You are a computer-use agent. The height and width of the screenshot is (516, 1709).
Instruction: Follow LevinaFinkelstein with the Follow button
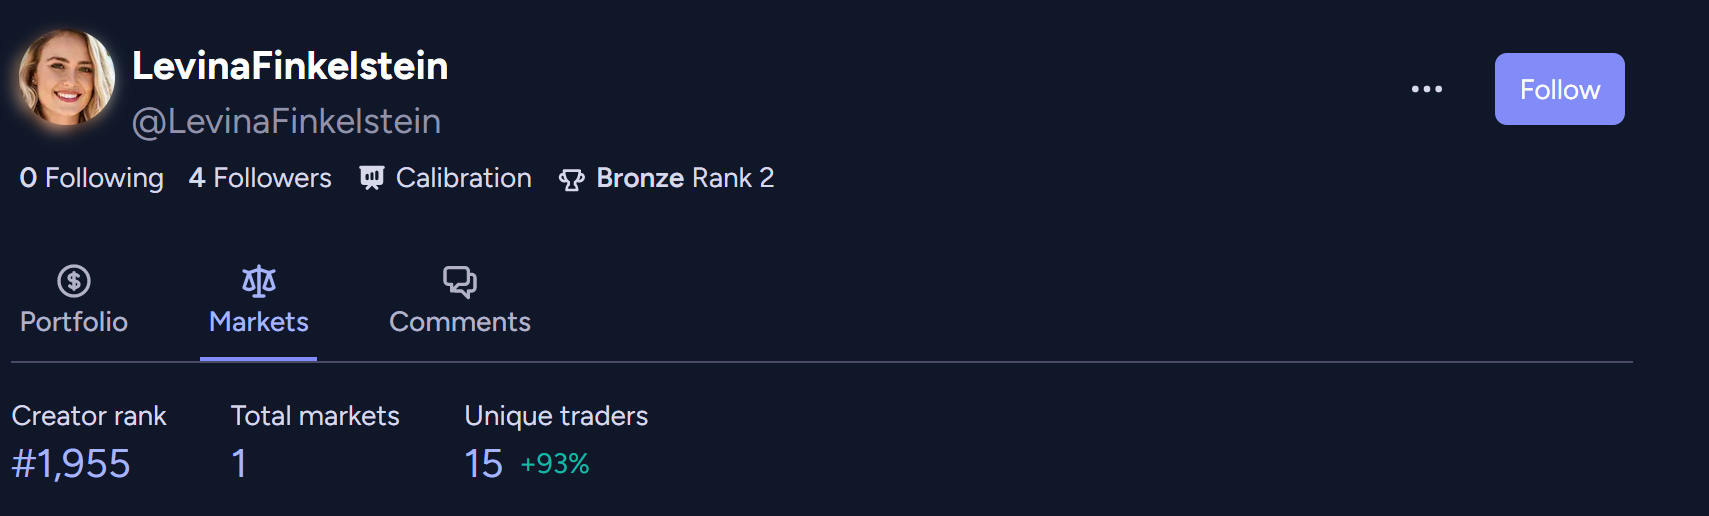pos(1559,89)
